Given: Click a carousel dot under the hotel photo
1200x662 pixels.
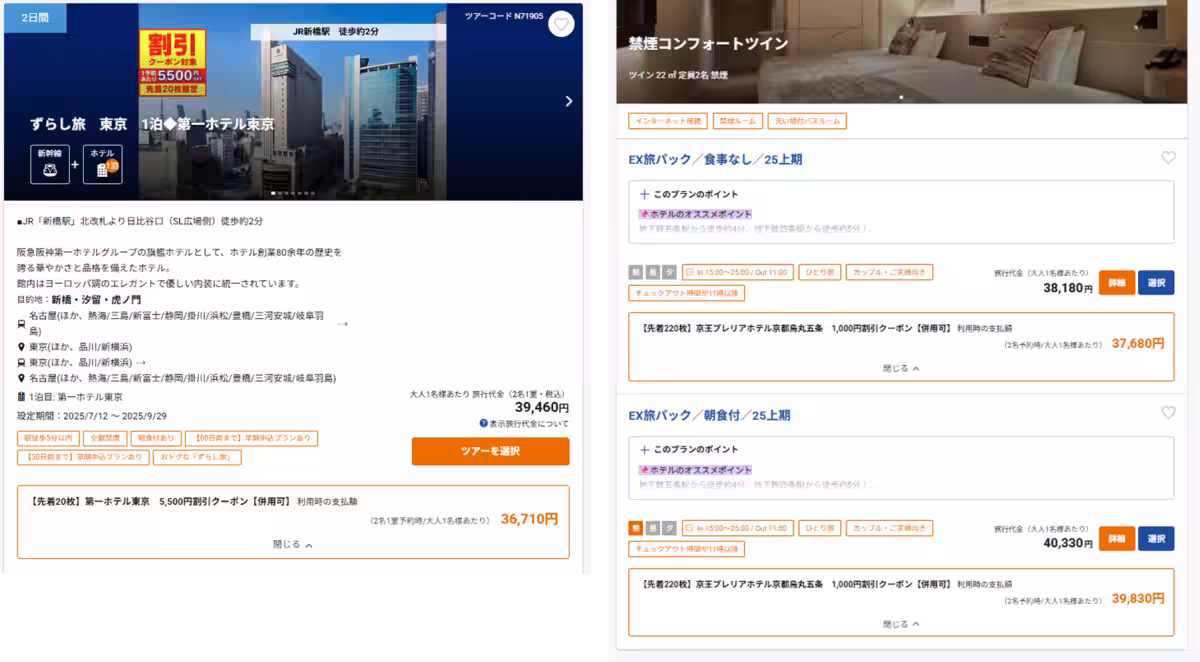Looking at the screenshot, I should pyautogui.click(x=274, y=191).
